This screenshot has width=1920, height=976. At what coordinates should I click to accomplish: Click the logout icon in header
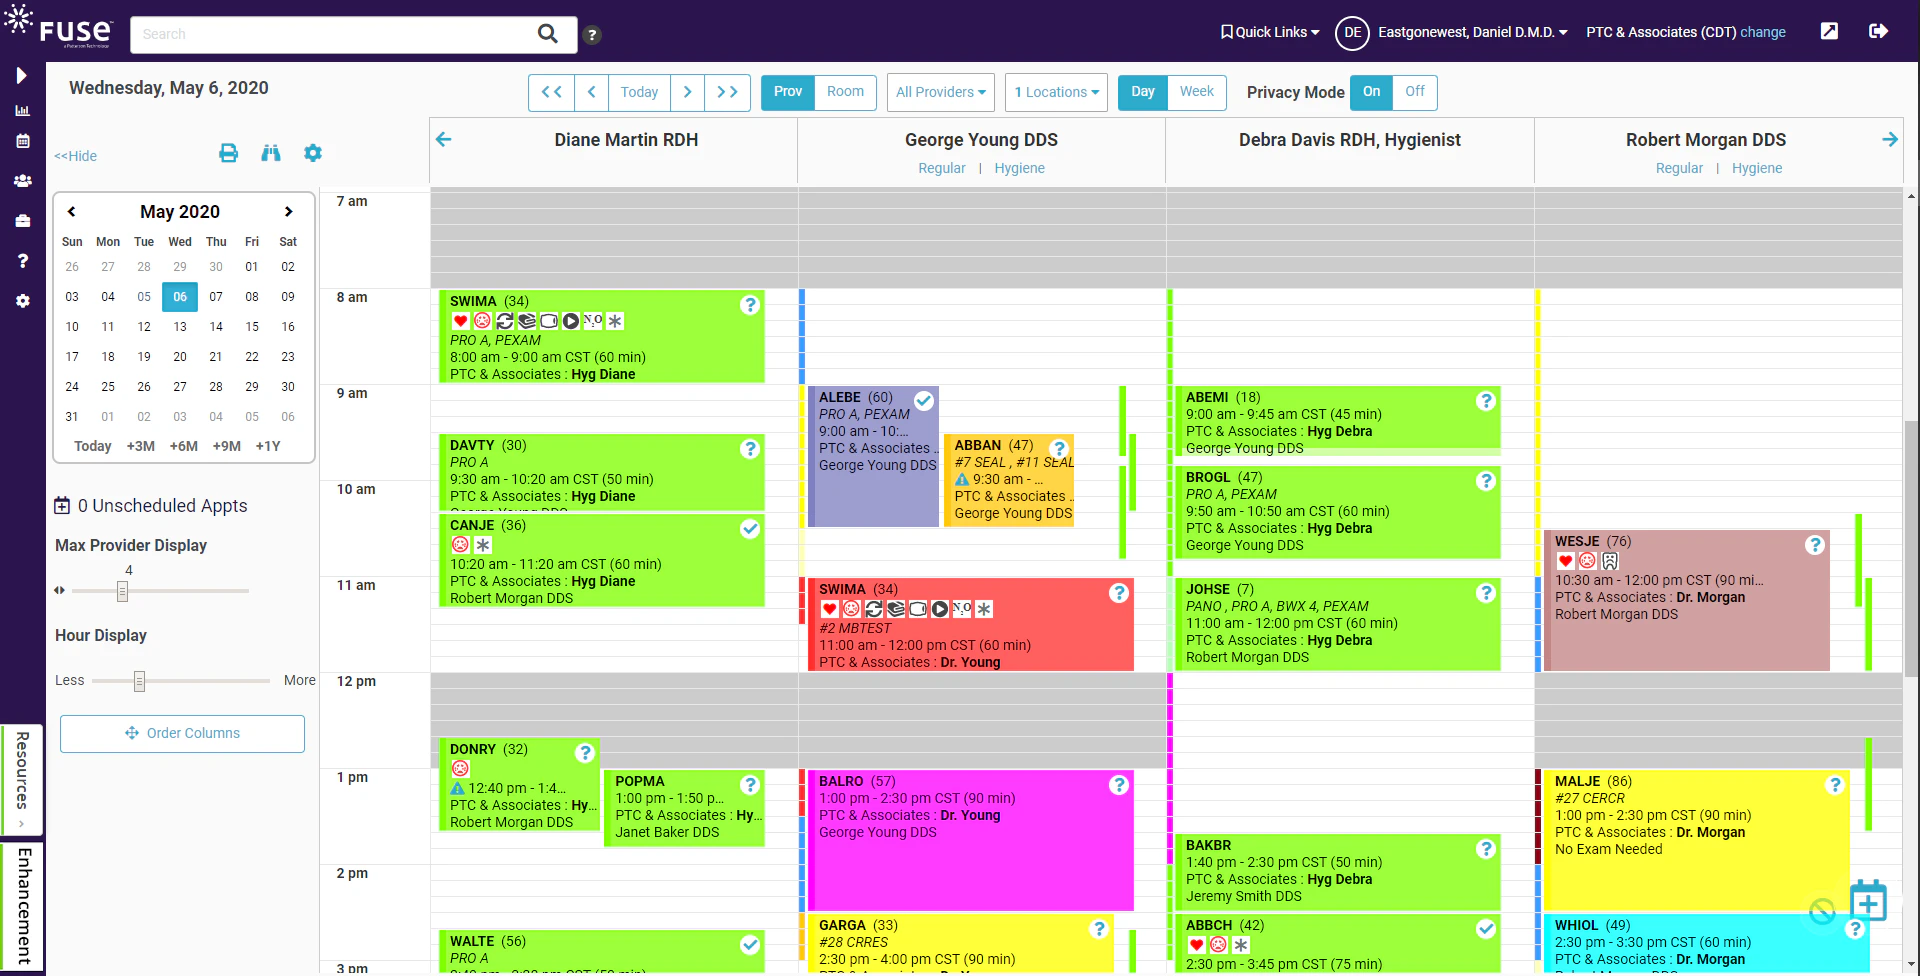pos(1879,32)
